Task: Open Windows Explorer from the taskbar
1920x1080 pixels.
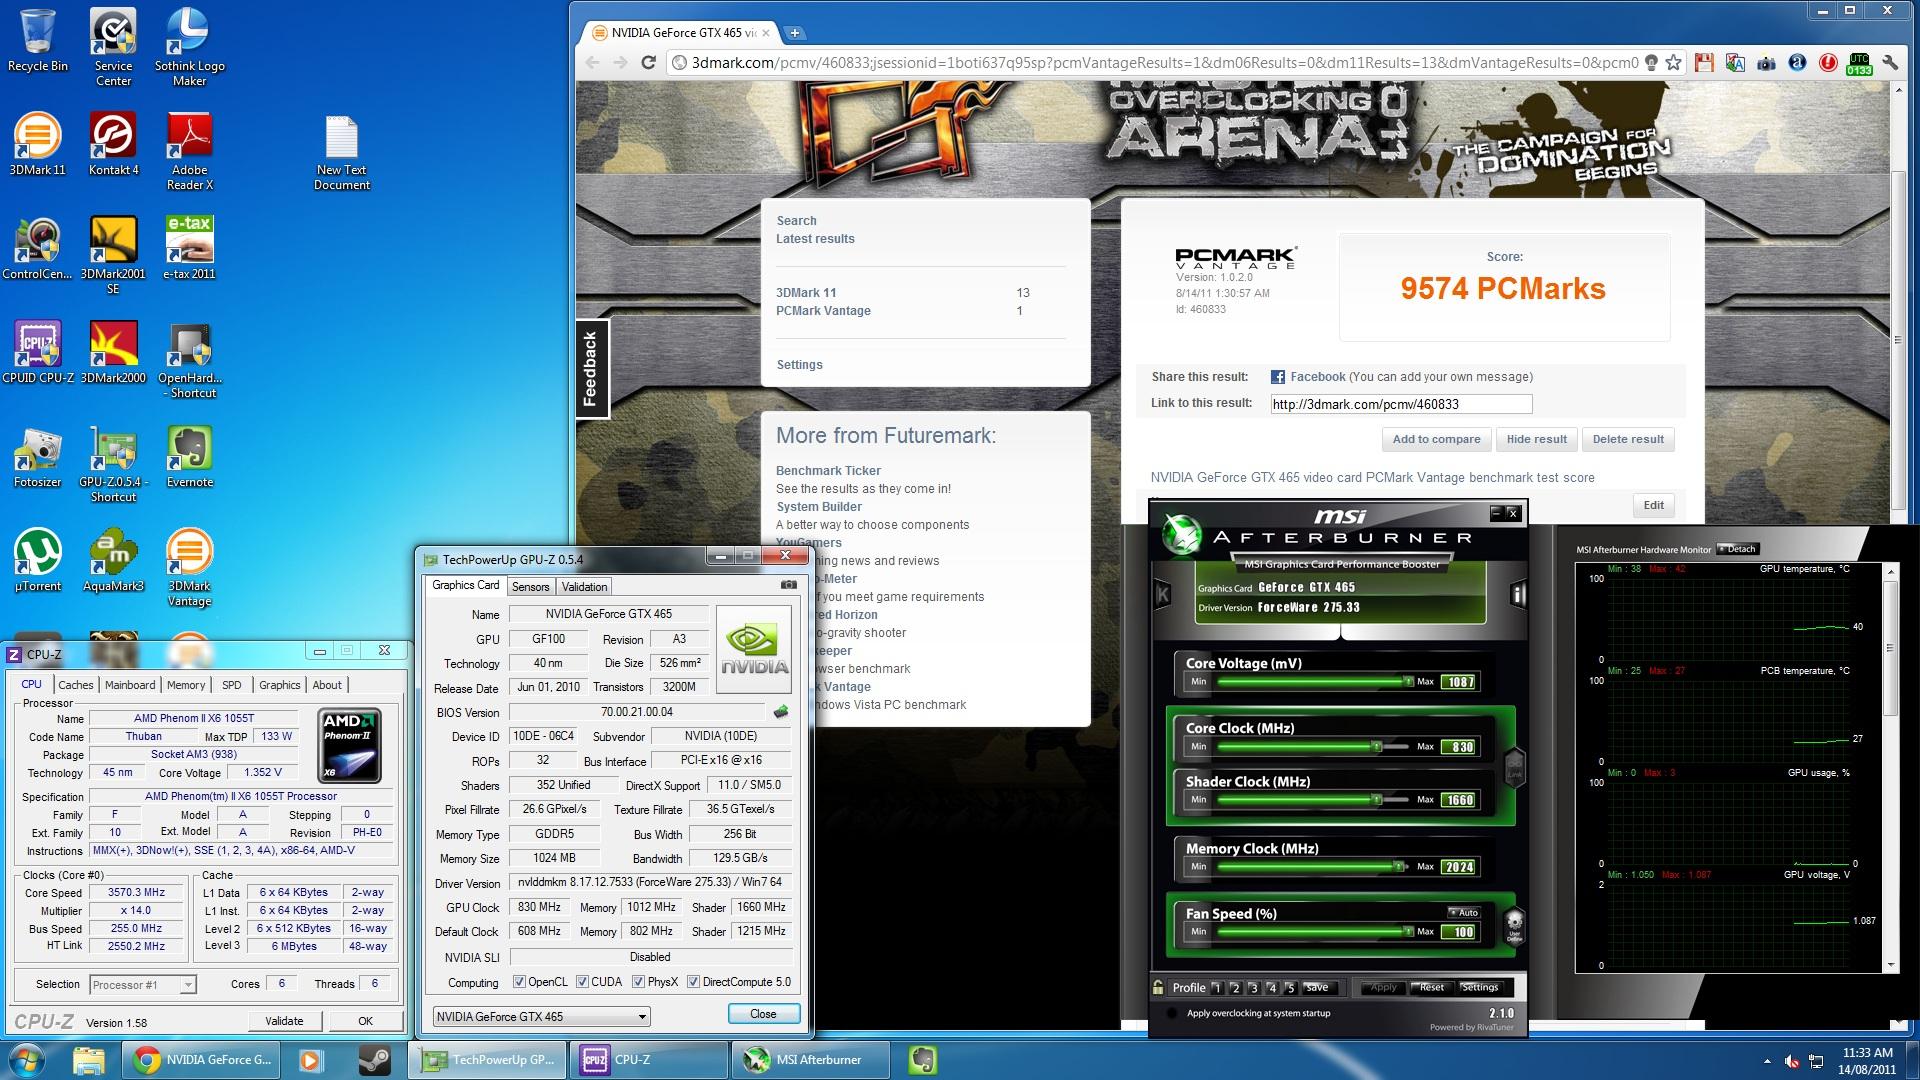Action: pyautogui.click(x=89, y=1060)
